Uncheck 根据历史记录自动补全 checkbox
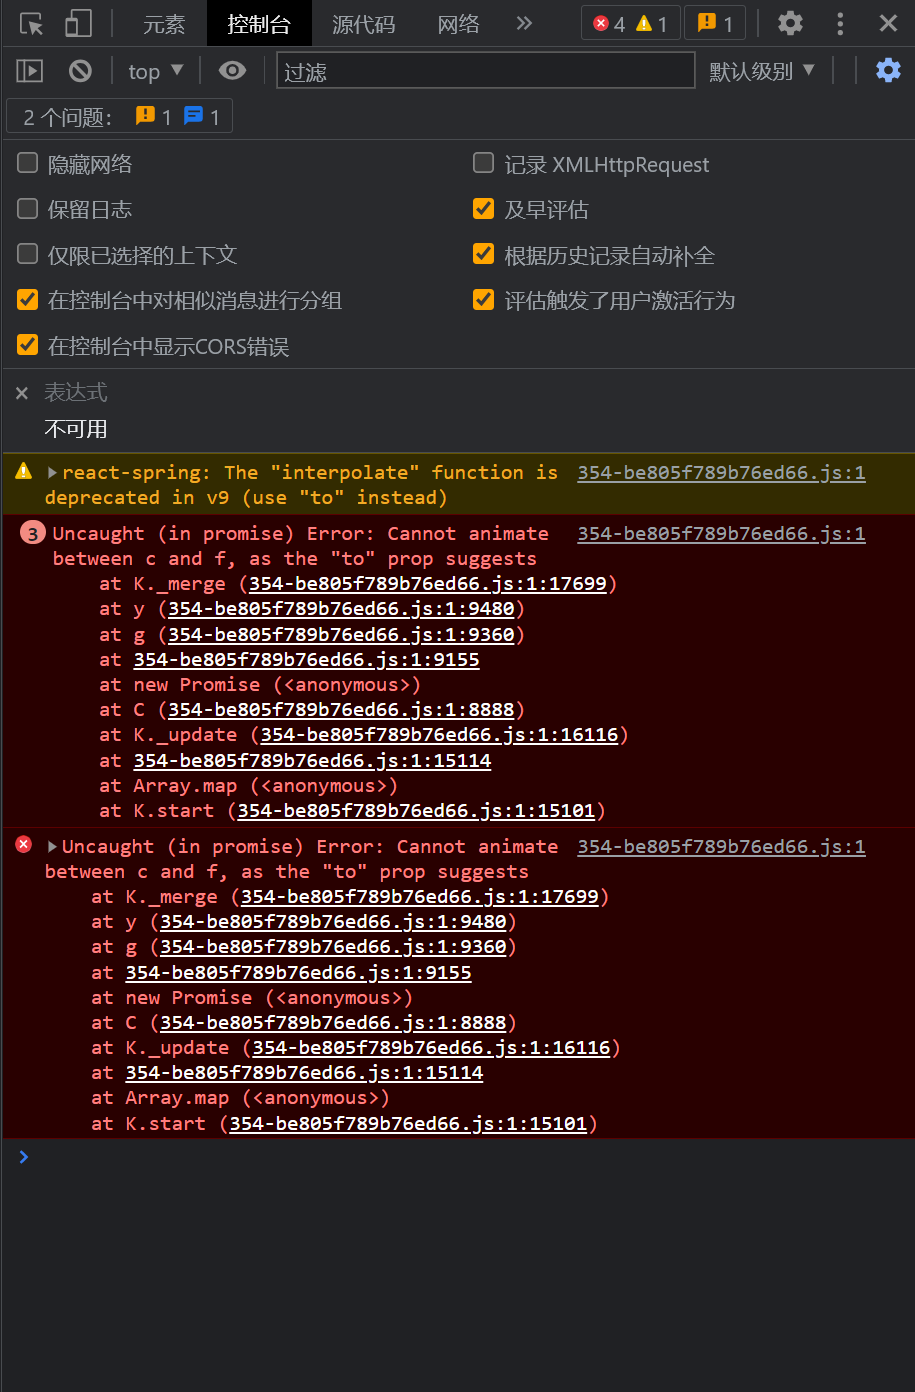 pos(483,254)
